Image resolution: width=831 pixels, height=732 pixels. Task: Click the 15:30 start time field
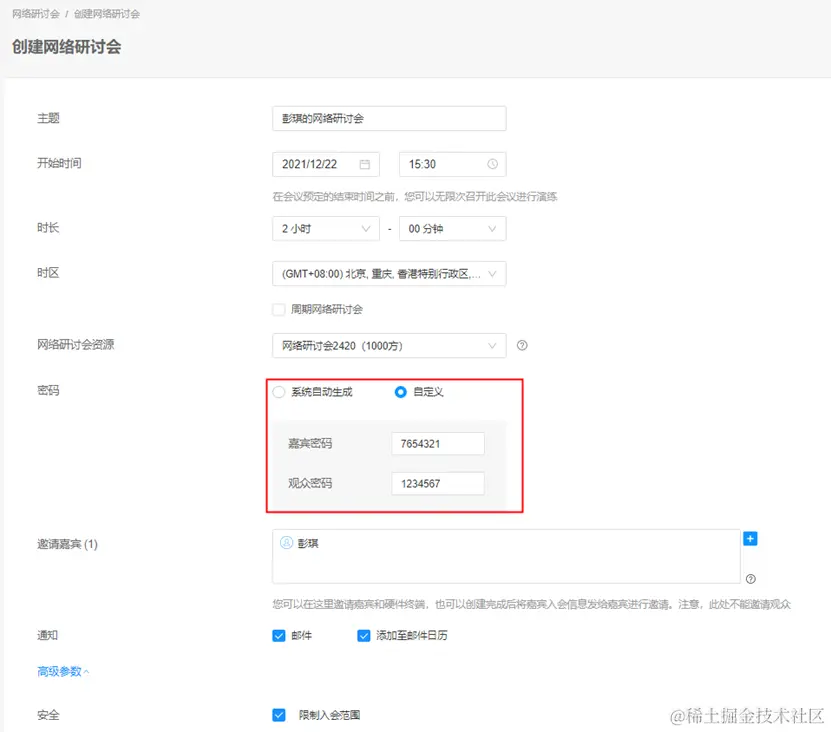(x=453, y=164)
